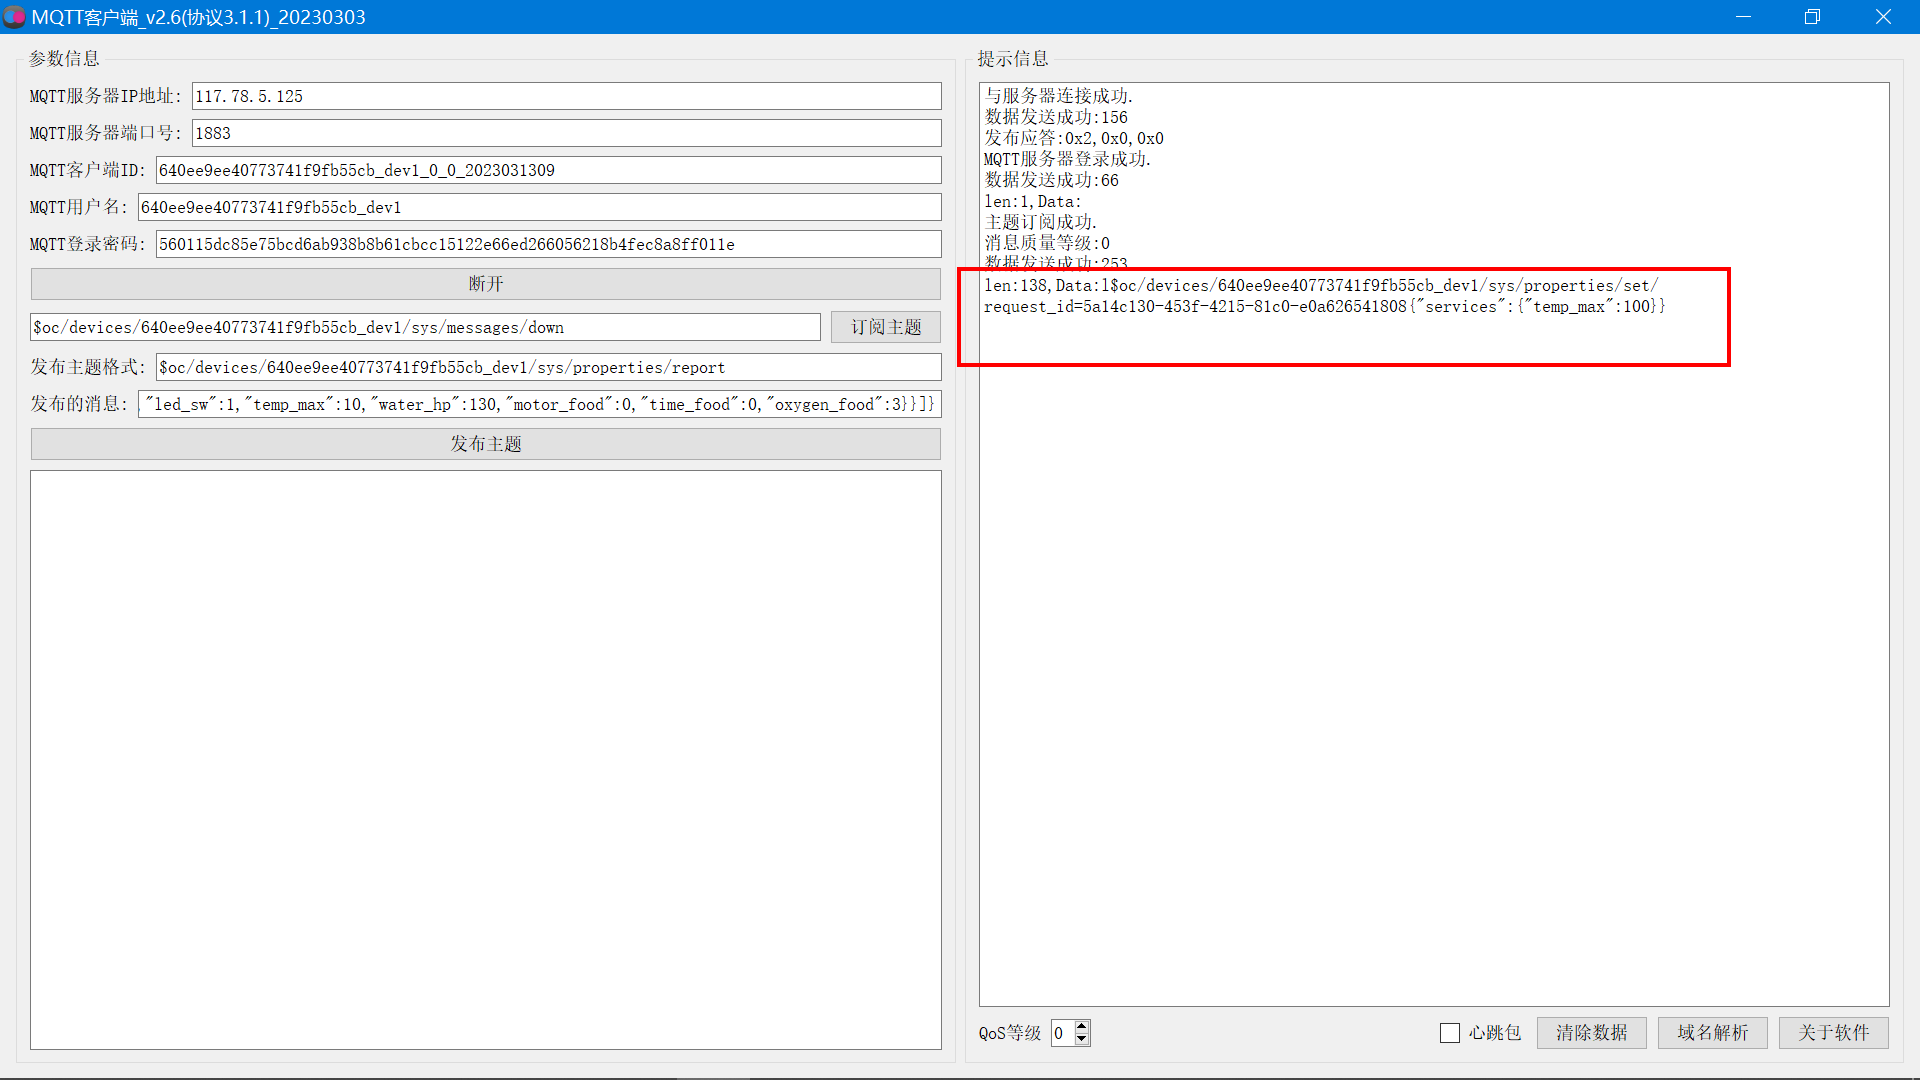This screenshot has width=1920, height=1080.
Task: Click inside the QoS等级 number box
Action: click(1062, 1033)
